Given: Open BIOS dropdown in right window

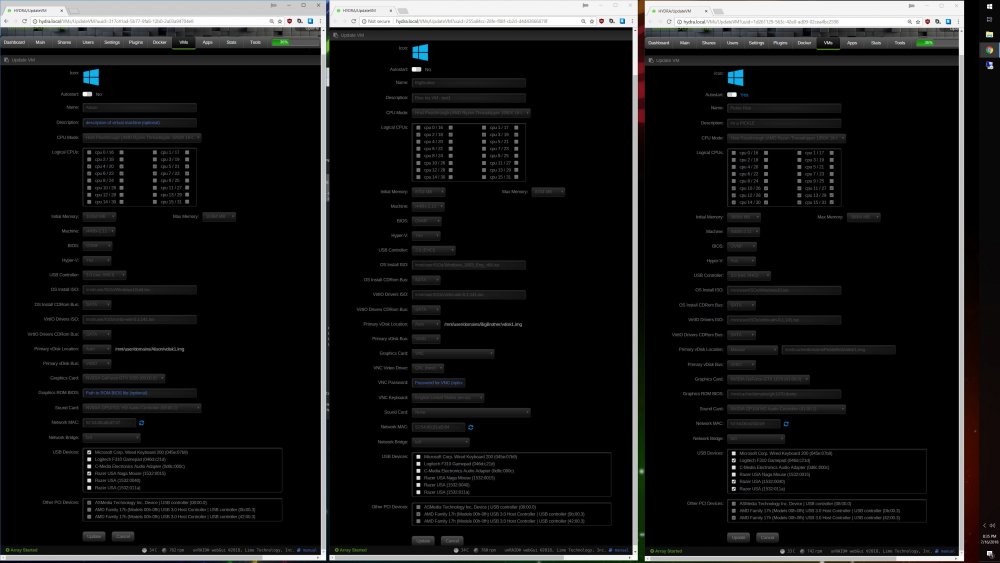Looking at the screenshot, I should point(742,246).
